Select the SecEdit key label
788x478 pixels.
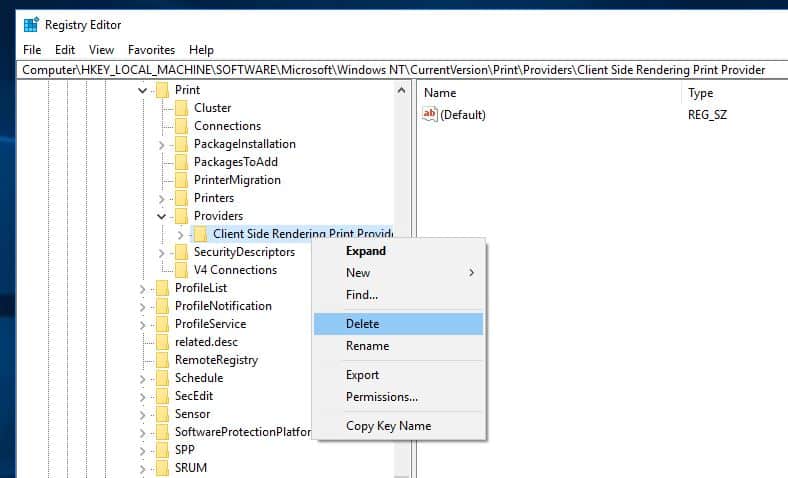coord(194,397)
